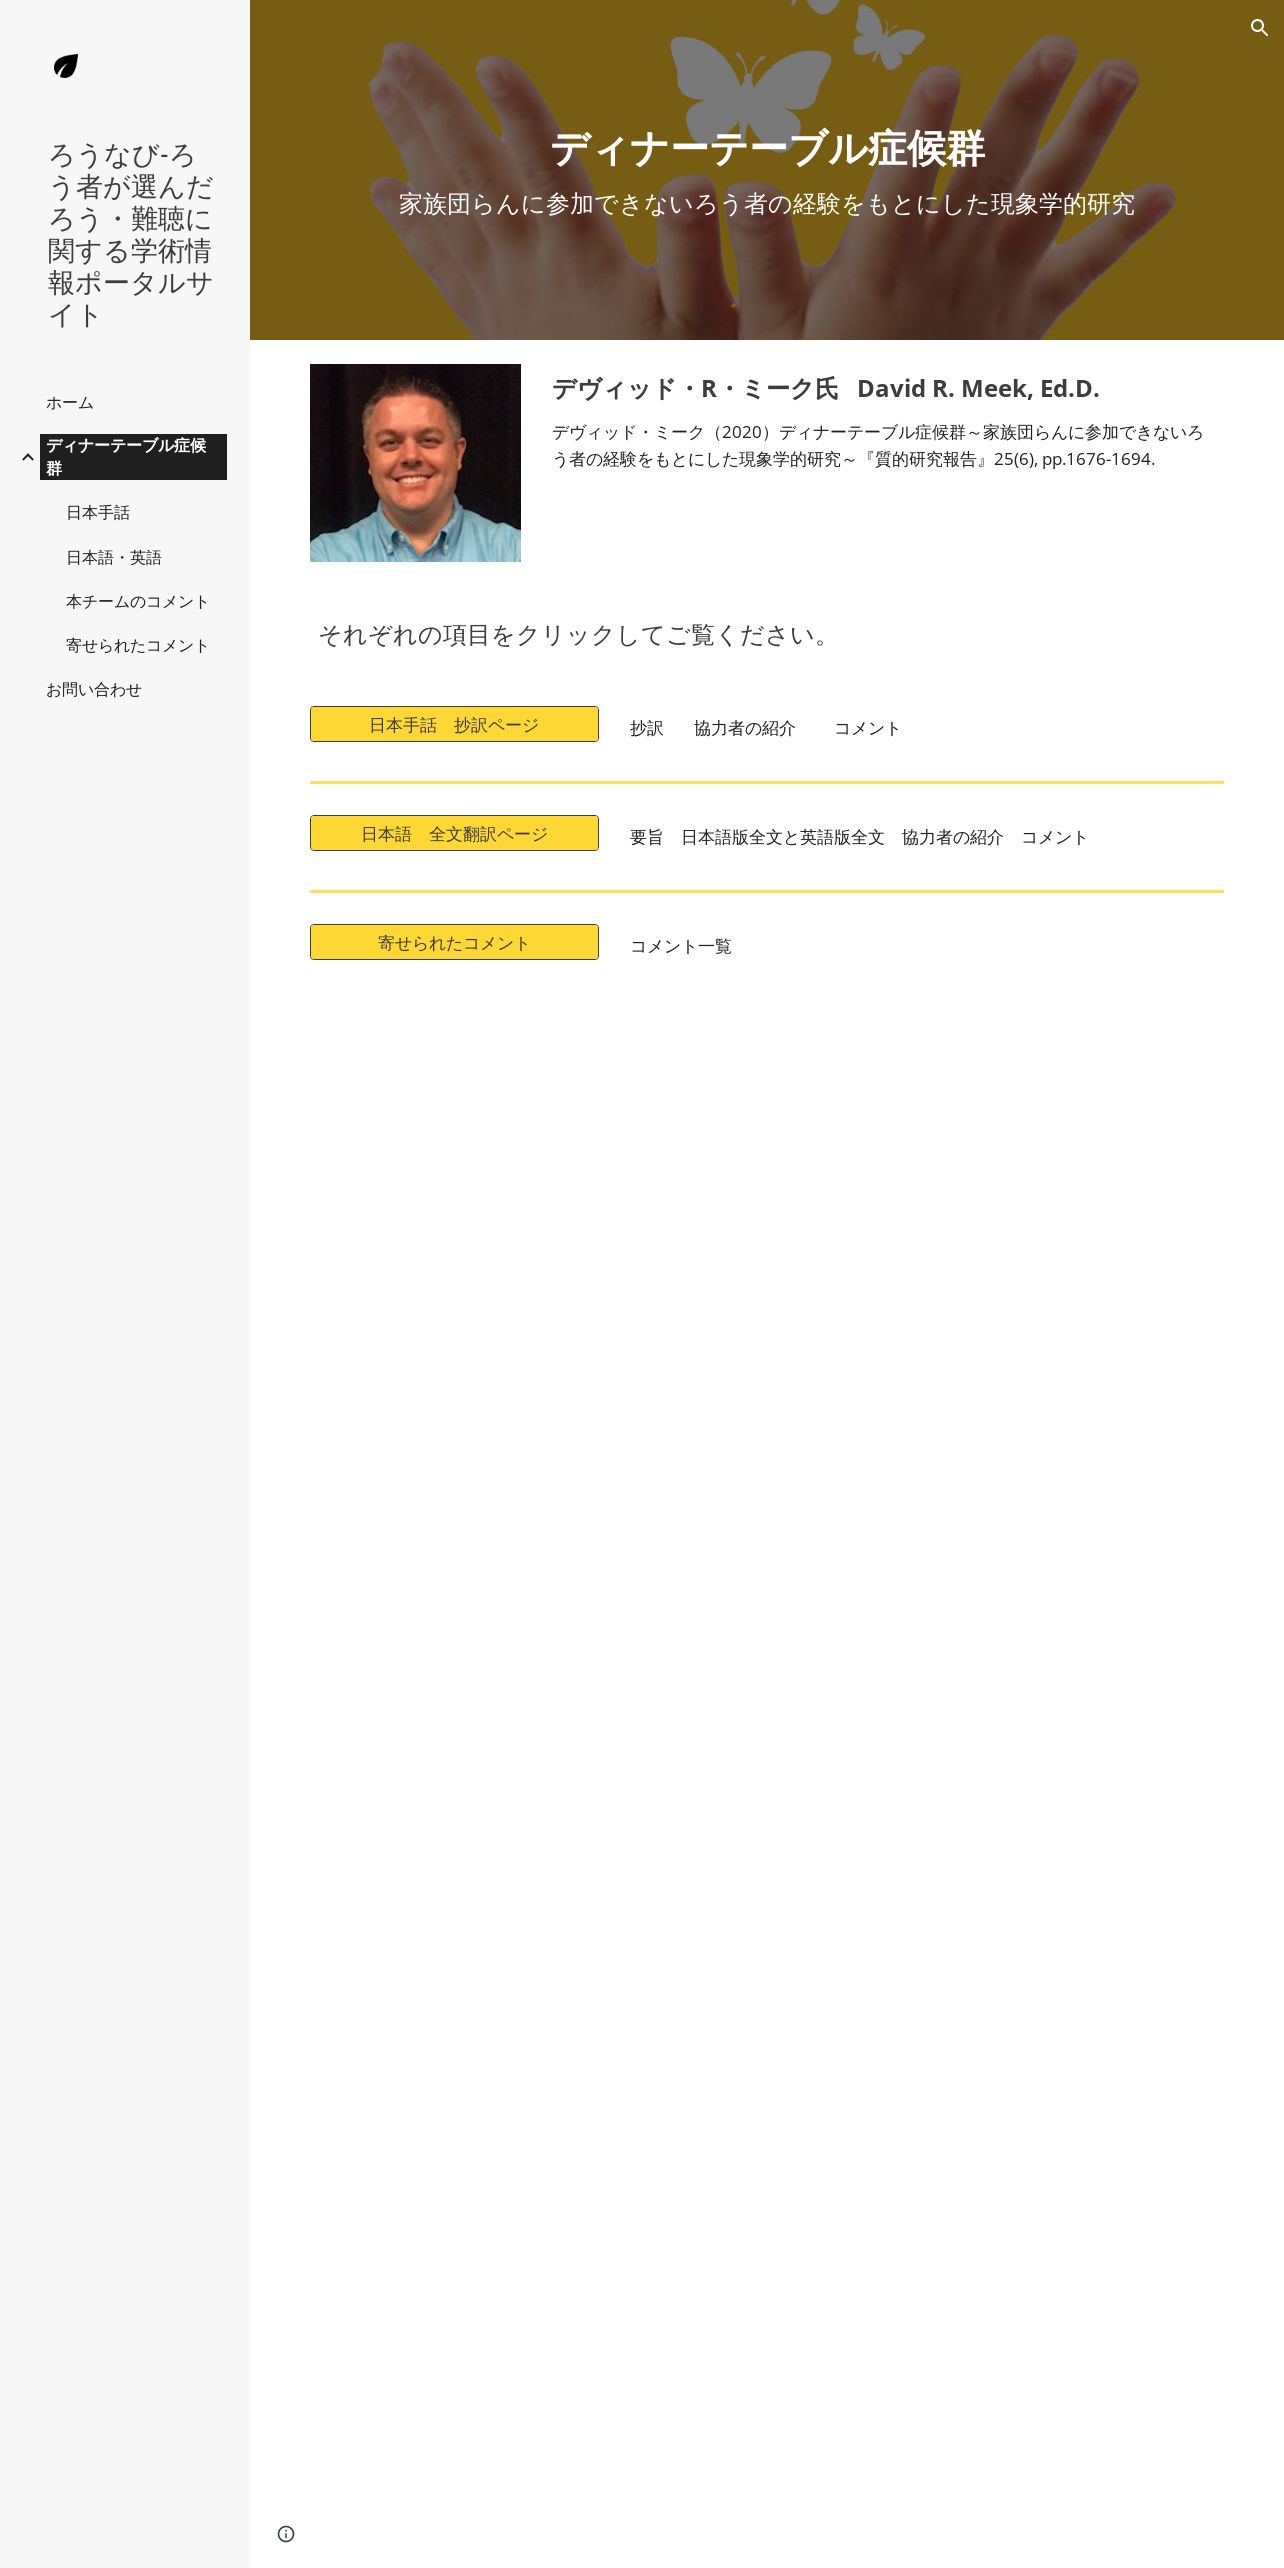Open 日本語・英語 sidebar subpage

click(114, 558)
